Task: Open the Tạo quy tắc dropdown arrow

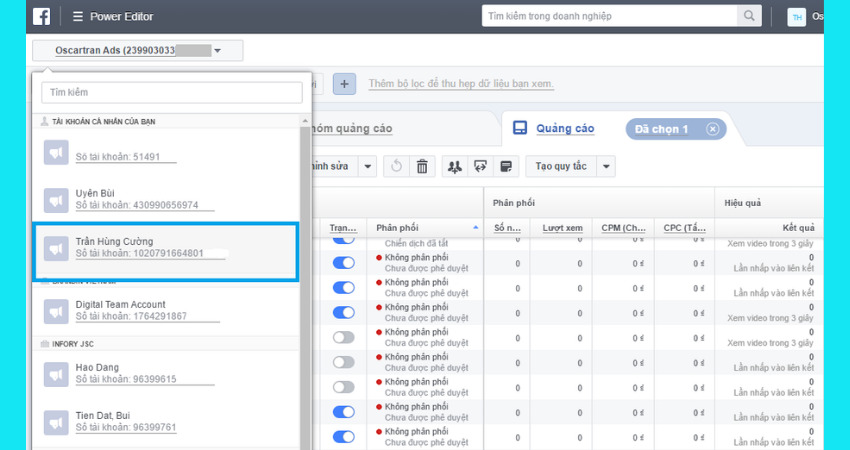Action: point(606,166)
